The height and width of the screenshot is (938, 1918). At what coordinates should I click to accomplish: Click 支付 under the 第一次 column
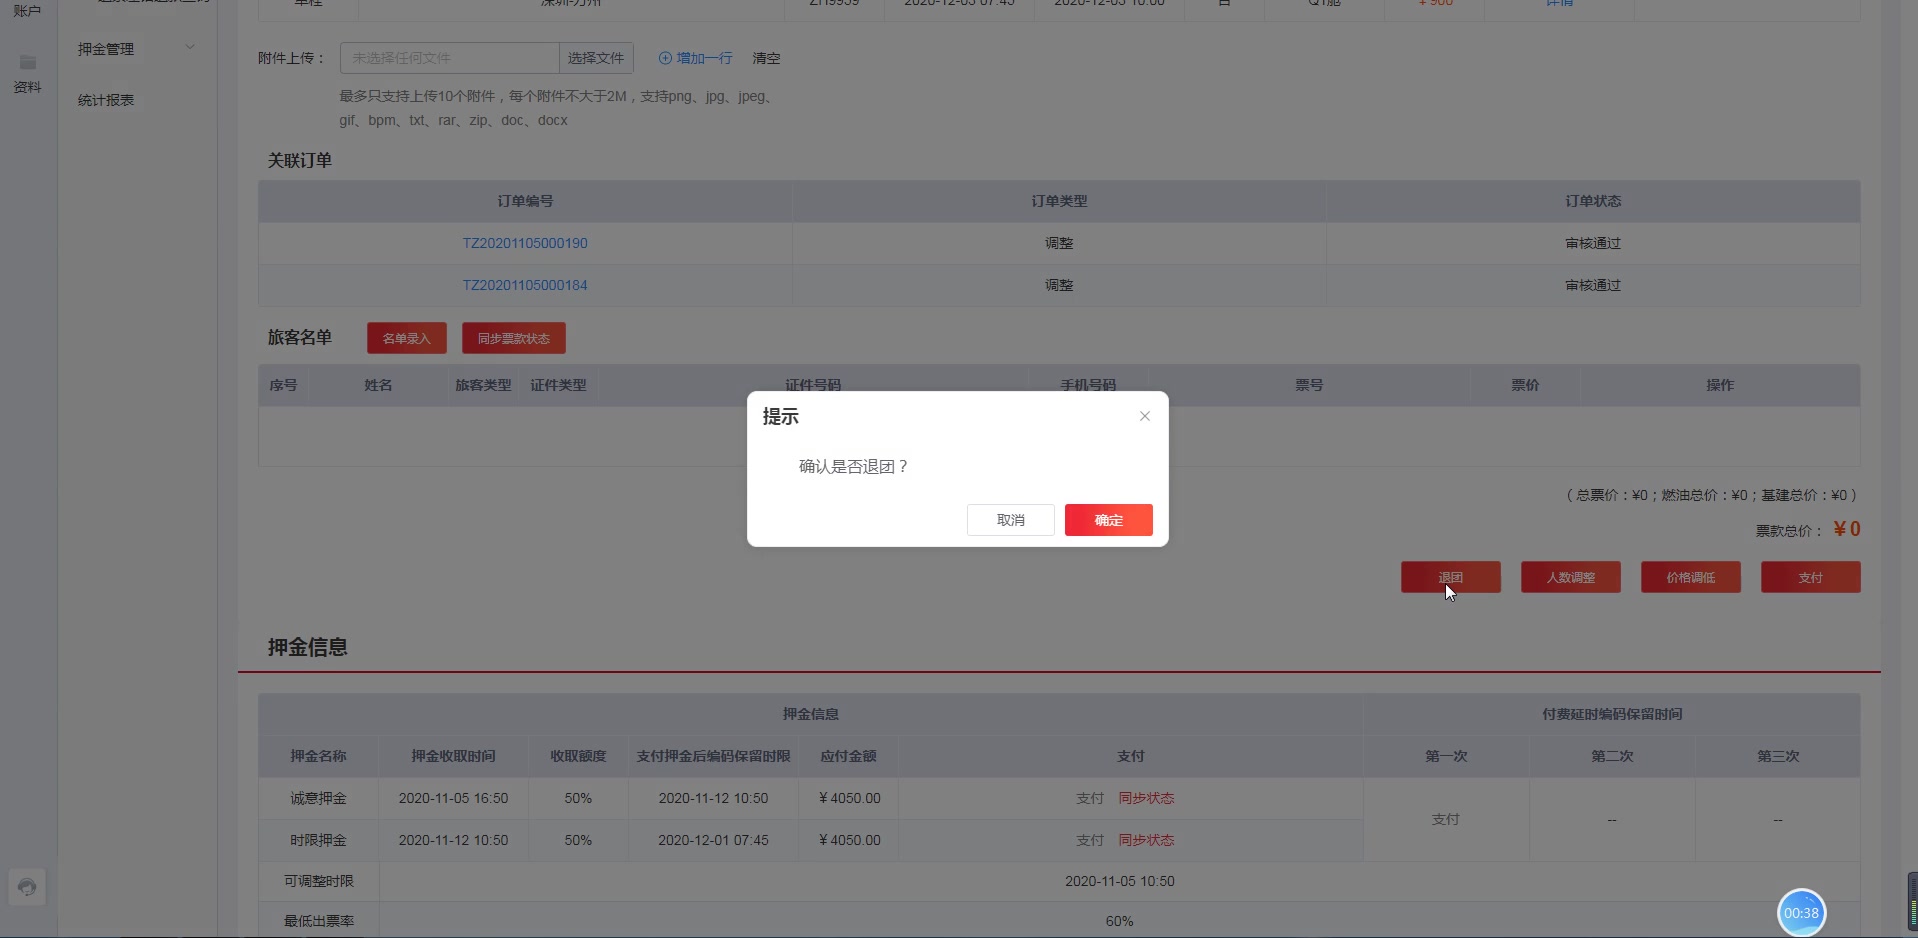tap(1446, 819)
